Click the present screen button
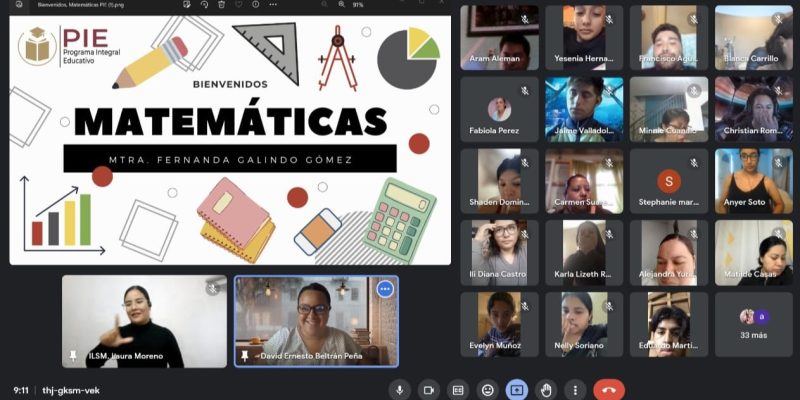 [516, 389]
